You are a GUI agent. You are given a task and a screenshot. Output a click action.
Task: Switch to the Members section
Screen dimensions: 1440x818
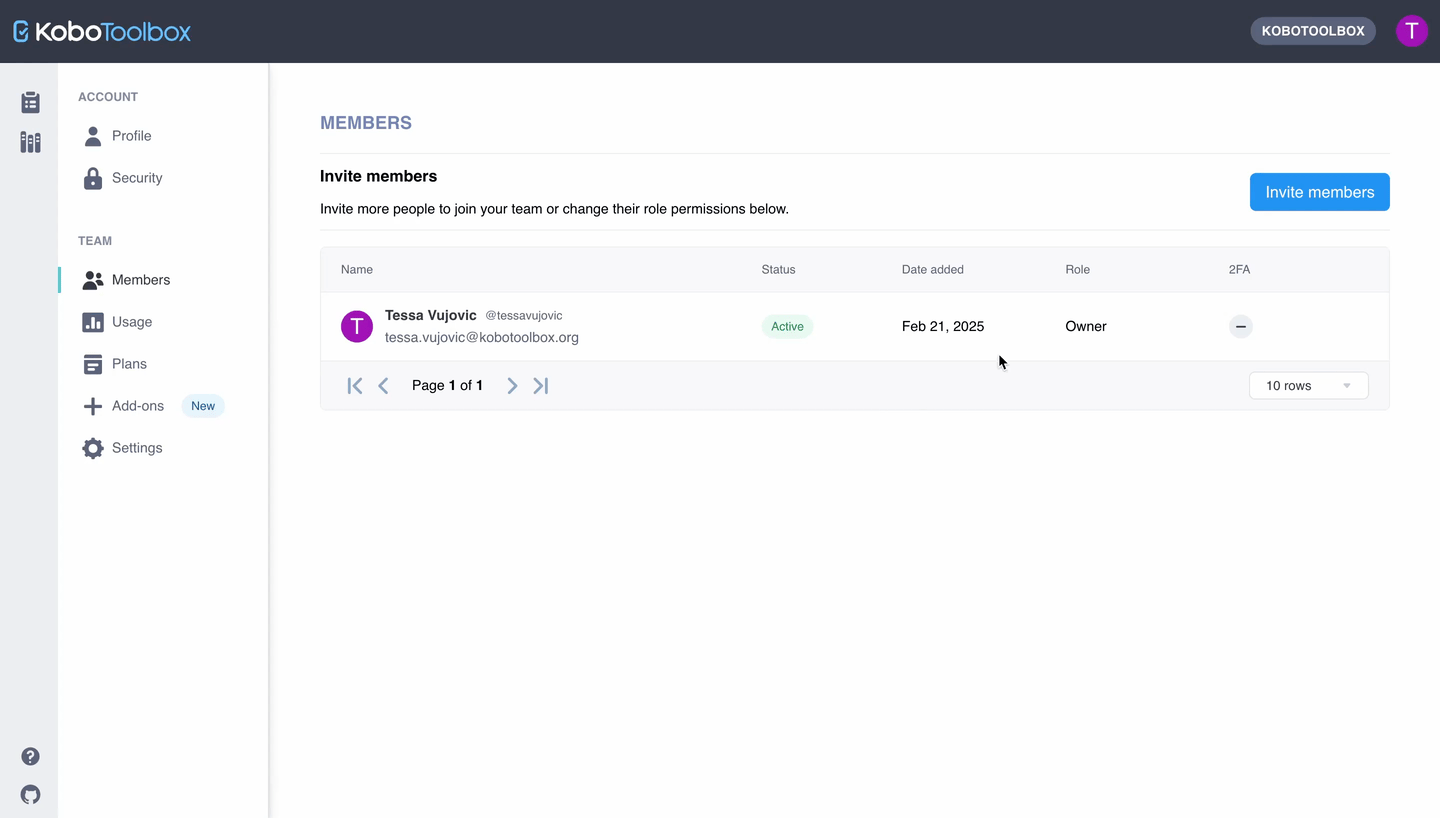(140, 280)
